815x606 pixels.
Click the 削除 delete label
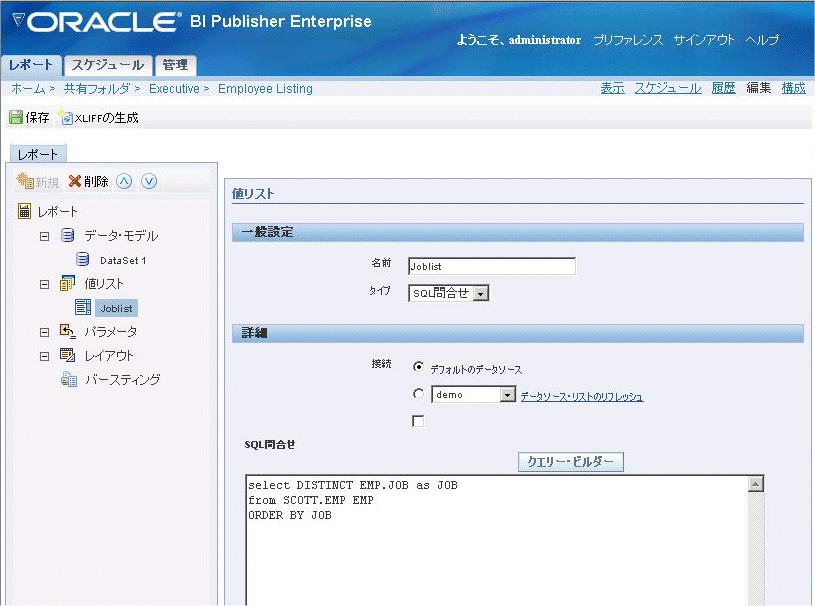click(x=96, y=181)
